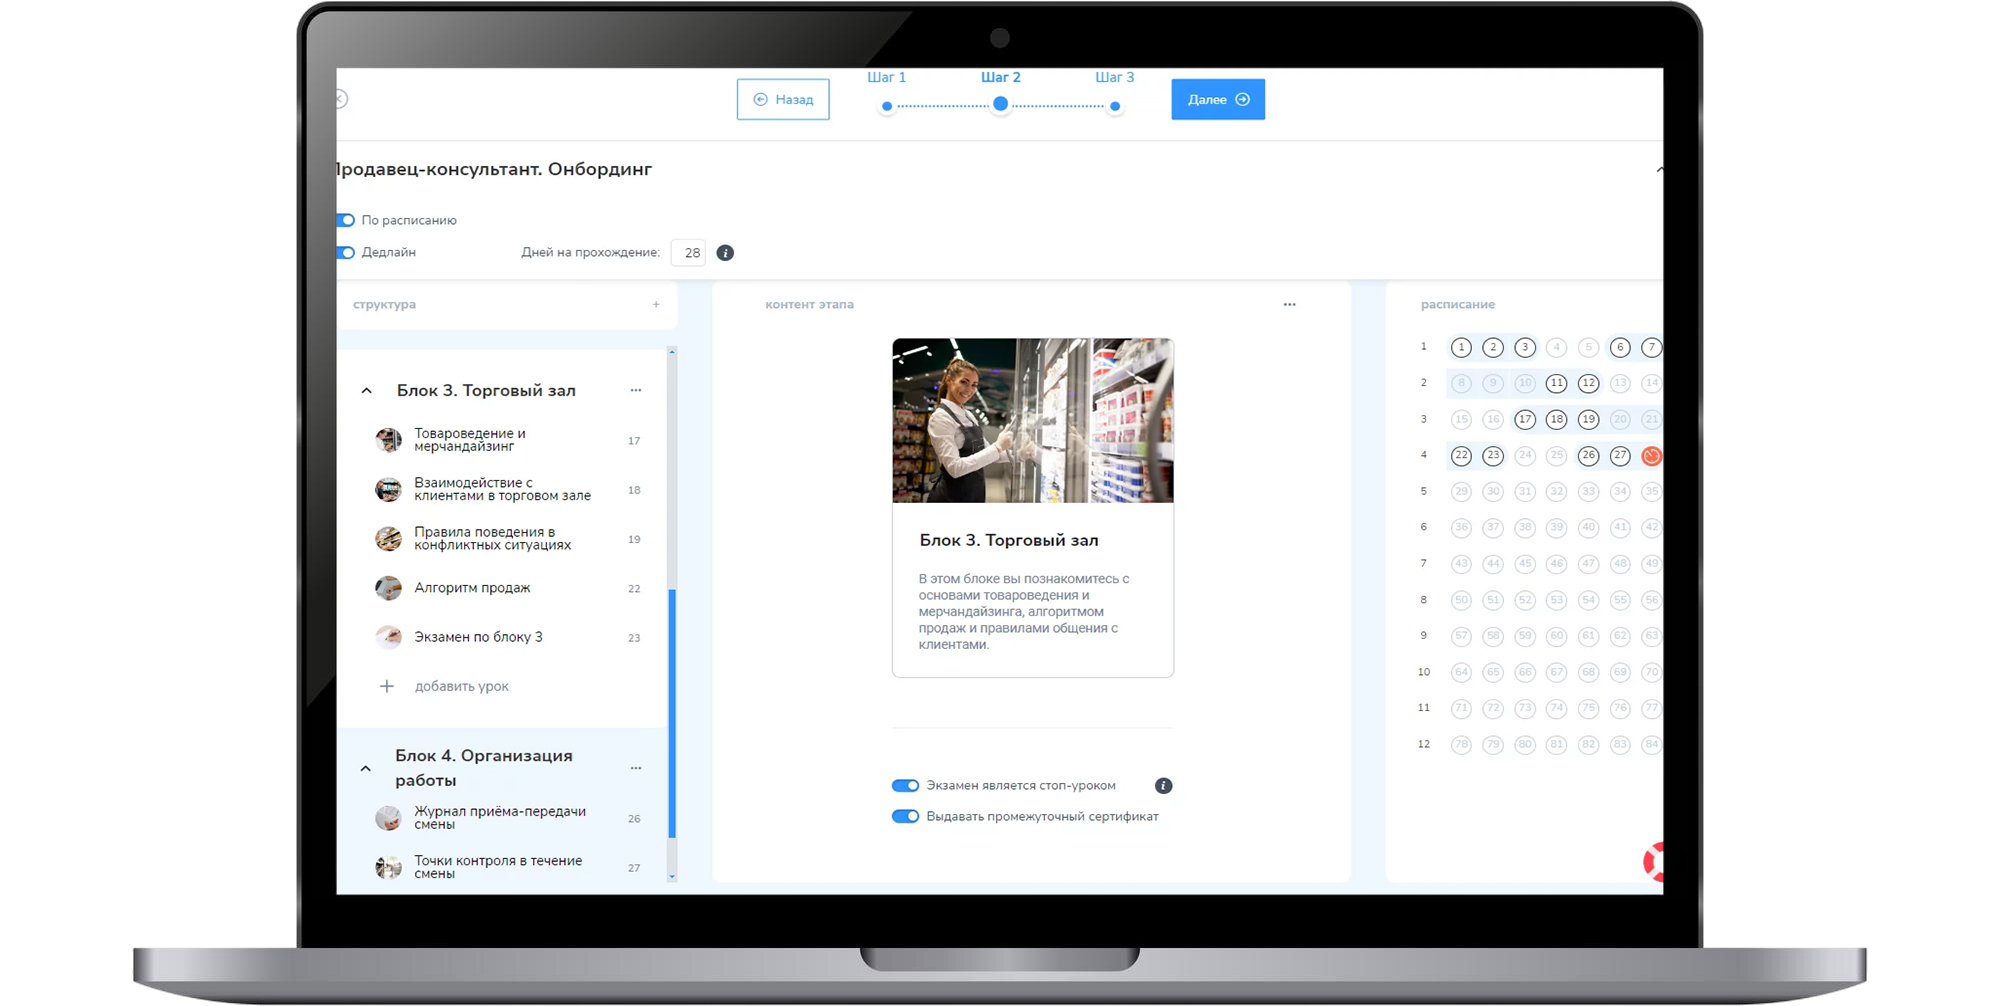Click the lifebuoy help icon
Viewport: 2000px width, 1006px height.
[1654, 861]
